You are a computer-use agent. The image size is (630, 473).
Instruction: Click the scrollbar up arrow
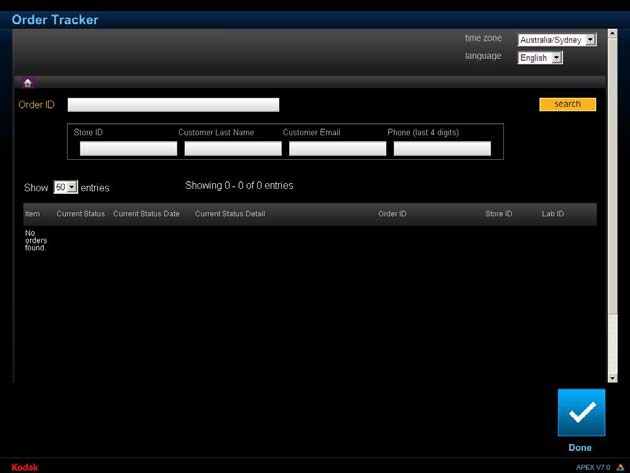(612, 34)
